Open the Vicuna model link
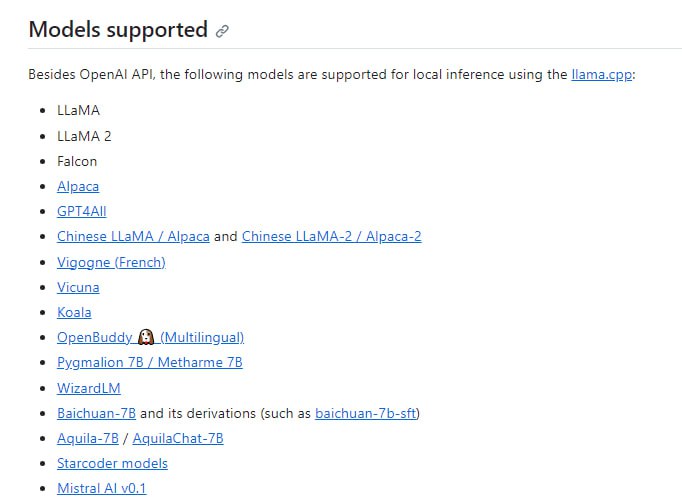Image resolution: width=682 pixels, height=504 pixels. pos(78,287)
